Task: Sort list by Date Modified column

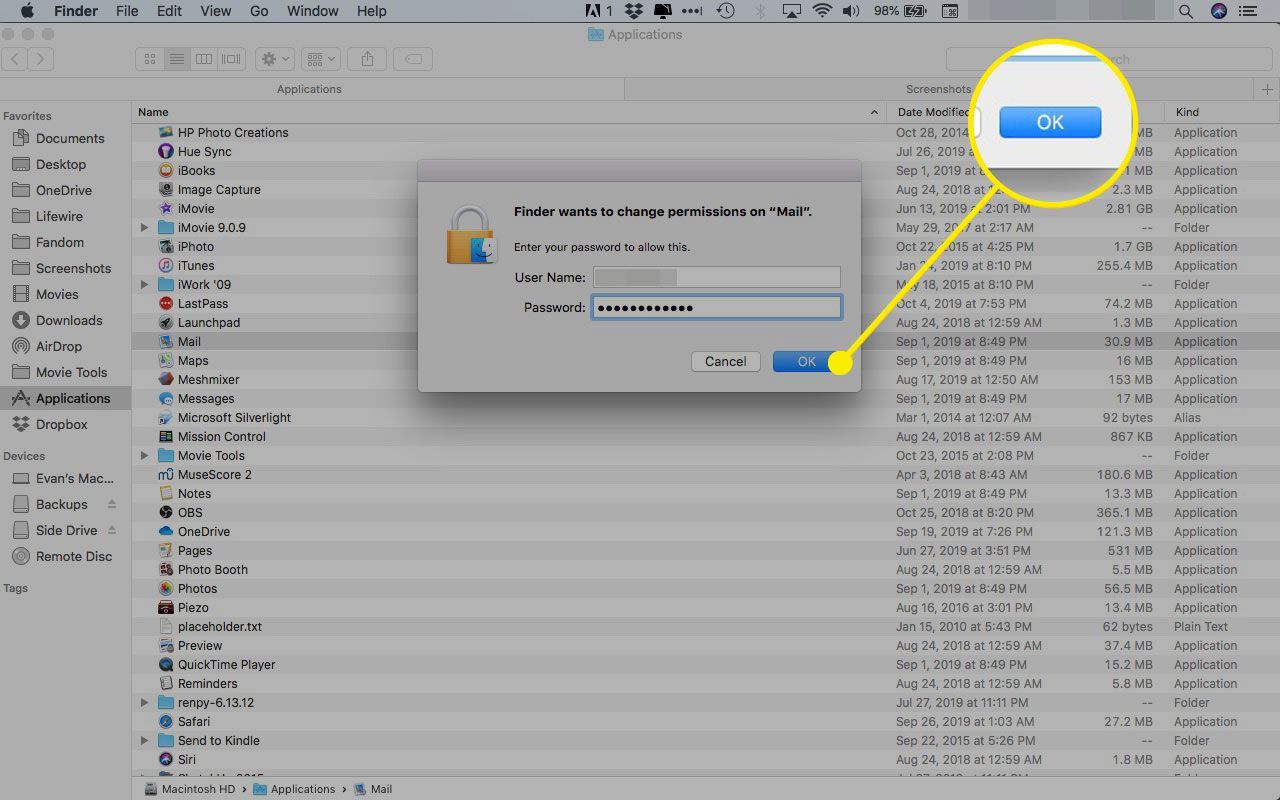Action: [x=932, y=112]
